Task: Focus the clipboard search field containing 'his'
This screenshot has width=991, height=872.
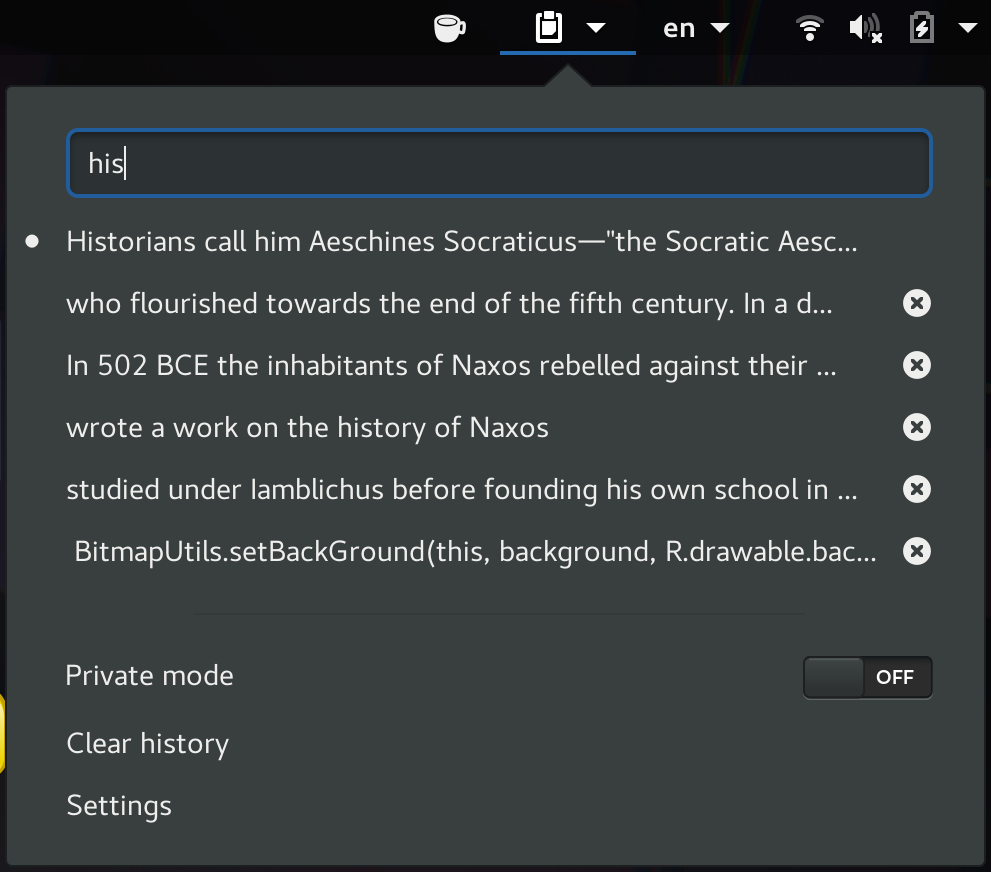Action: point(499,164)
